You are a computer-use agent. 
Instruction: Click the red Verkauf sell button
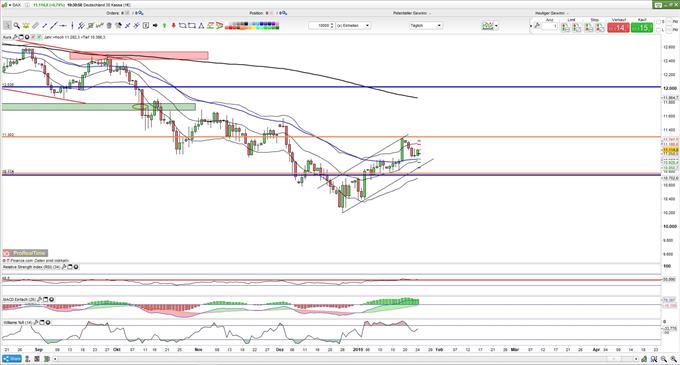tap(618, 28)
